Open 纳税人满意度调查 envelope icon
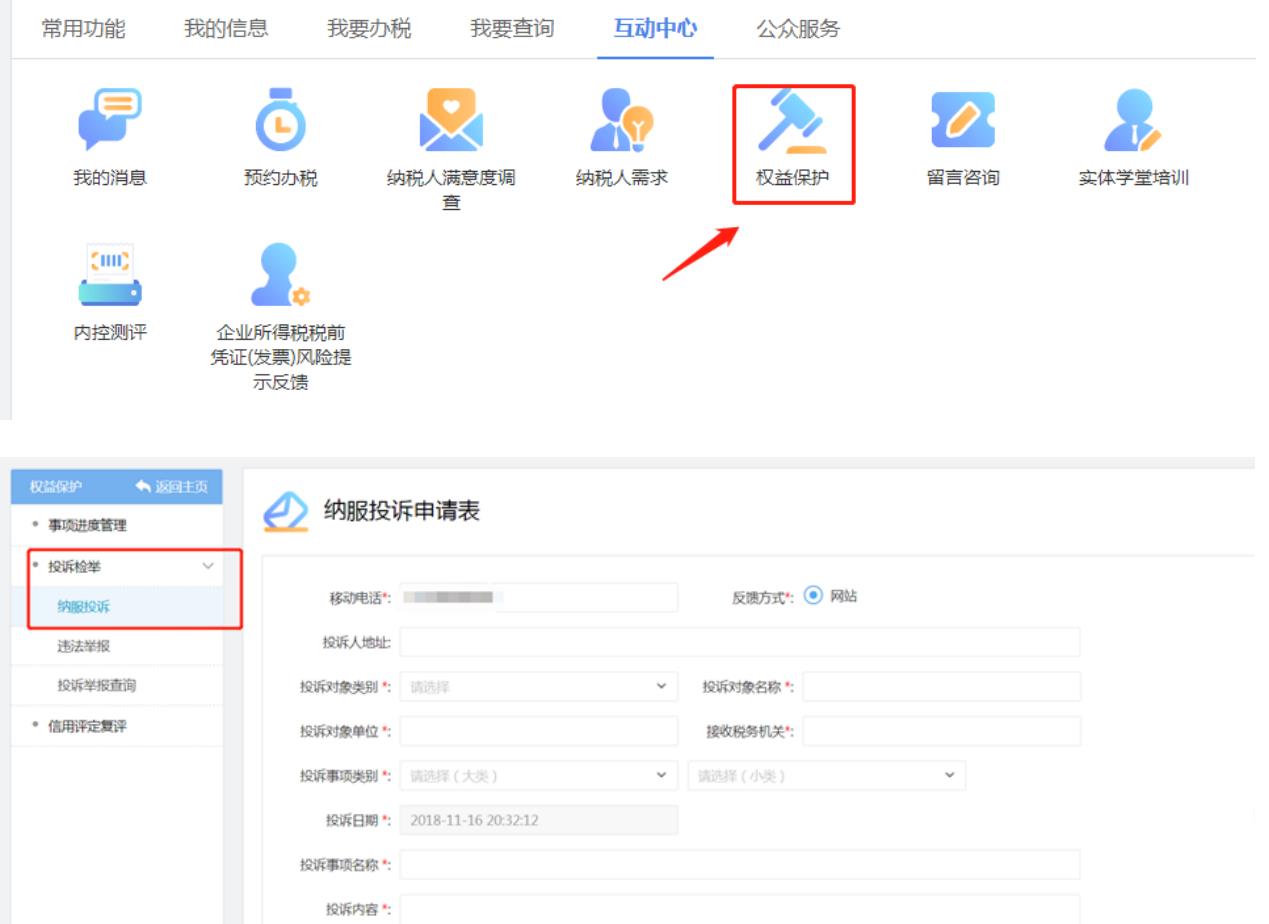Image resolution: width=1269 pixels, height=924 pixels. coord(451,120)
